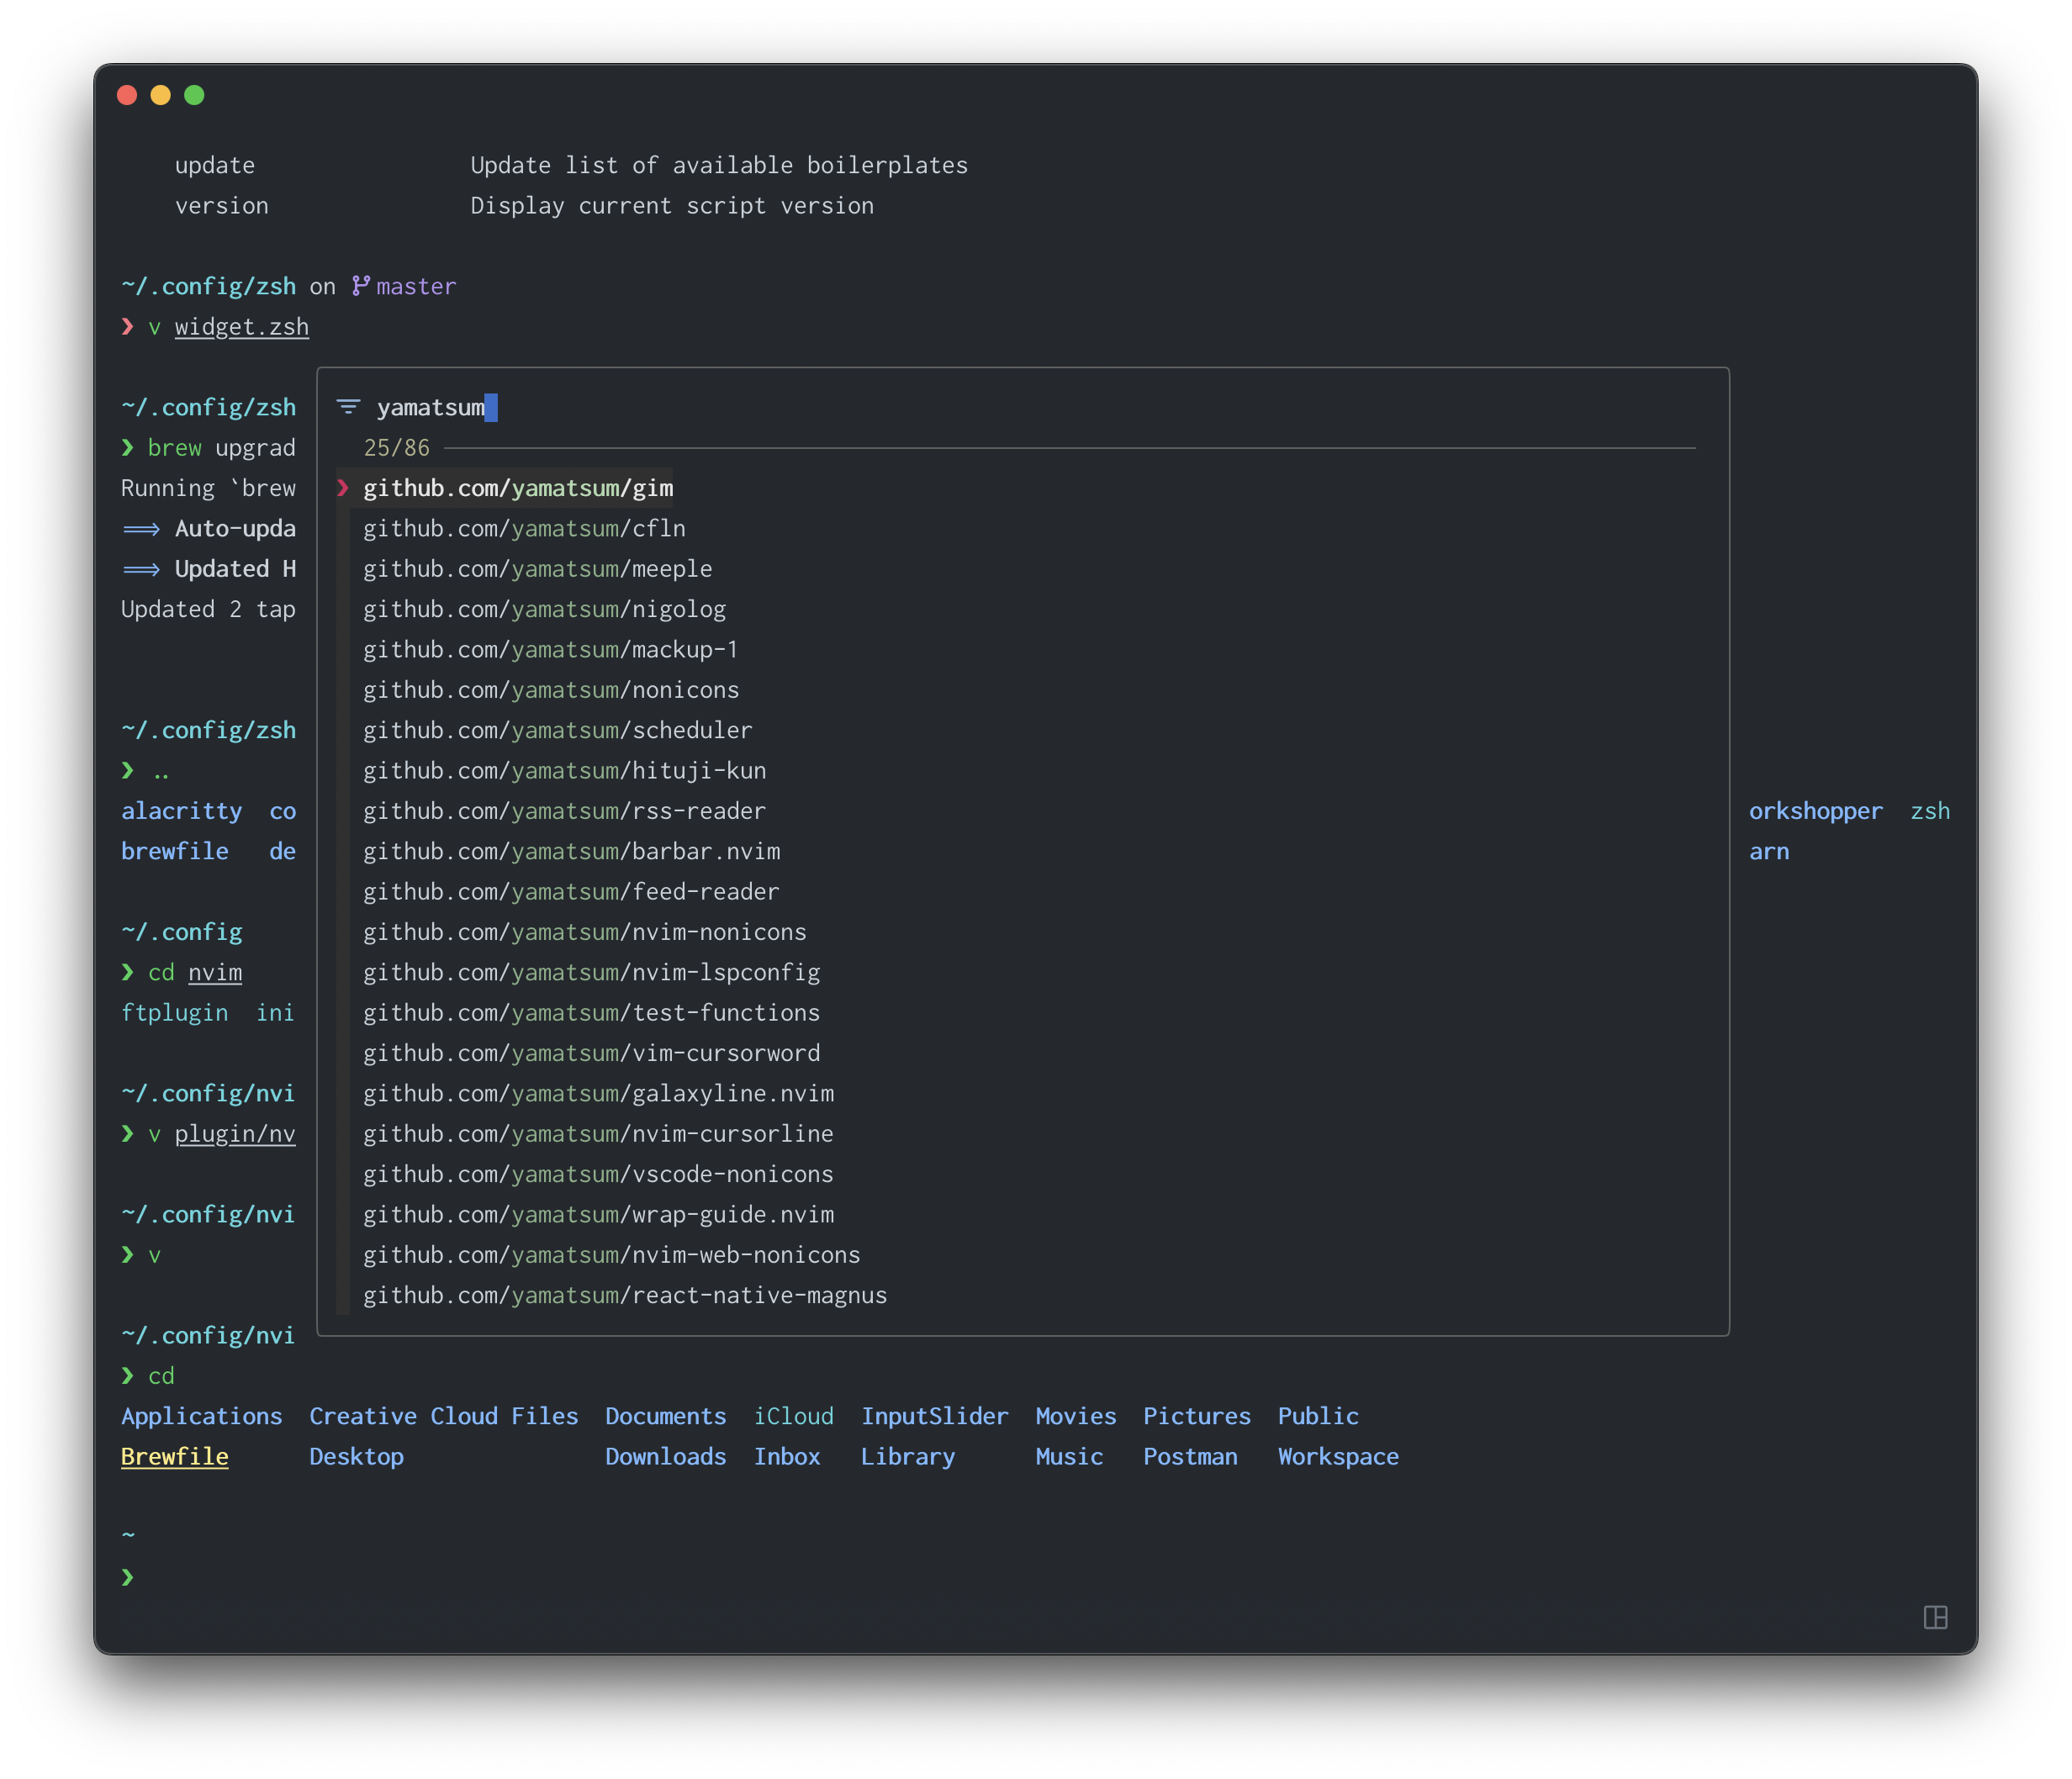
Task: Click the master branch name
Action: (x=416, y=286)
